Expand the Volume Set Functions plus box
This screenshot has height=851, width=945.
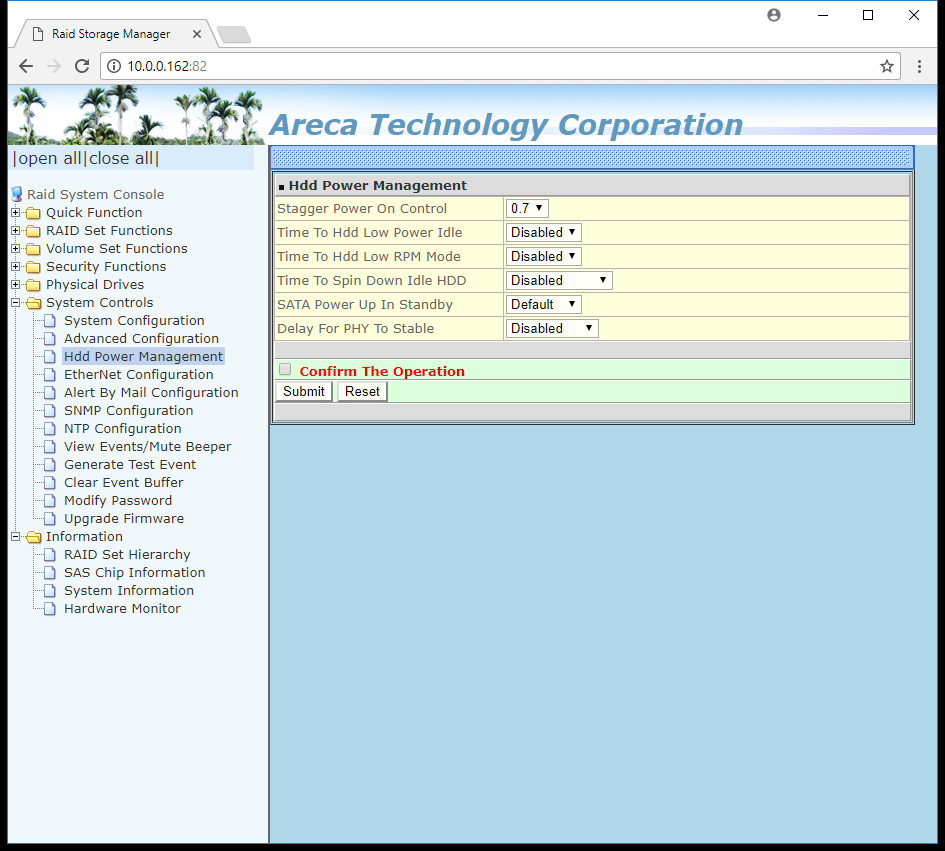tap(16, 249)
